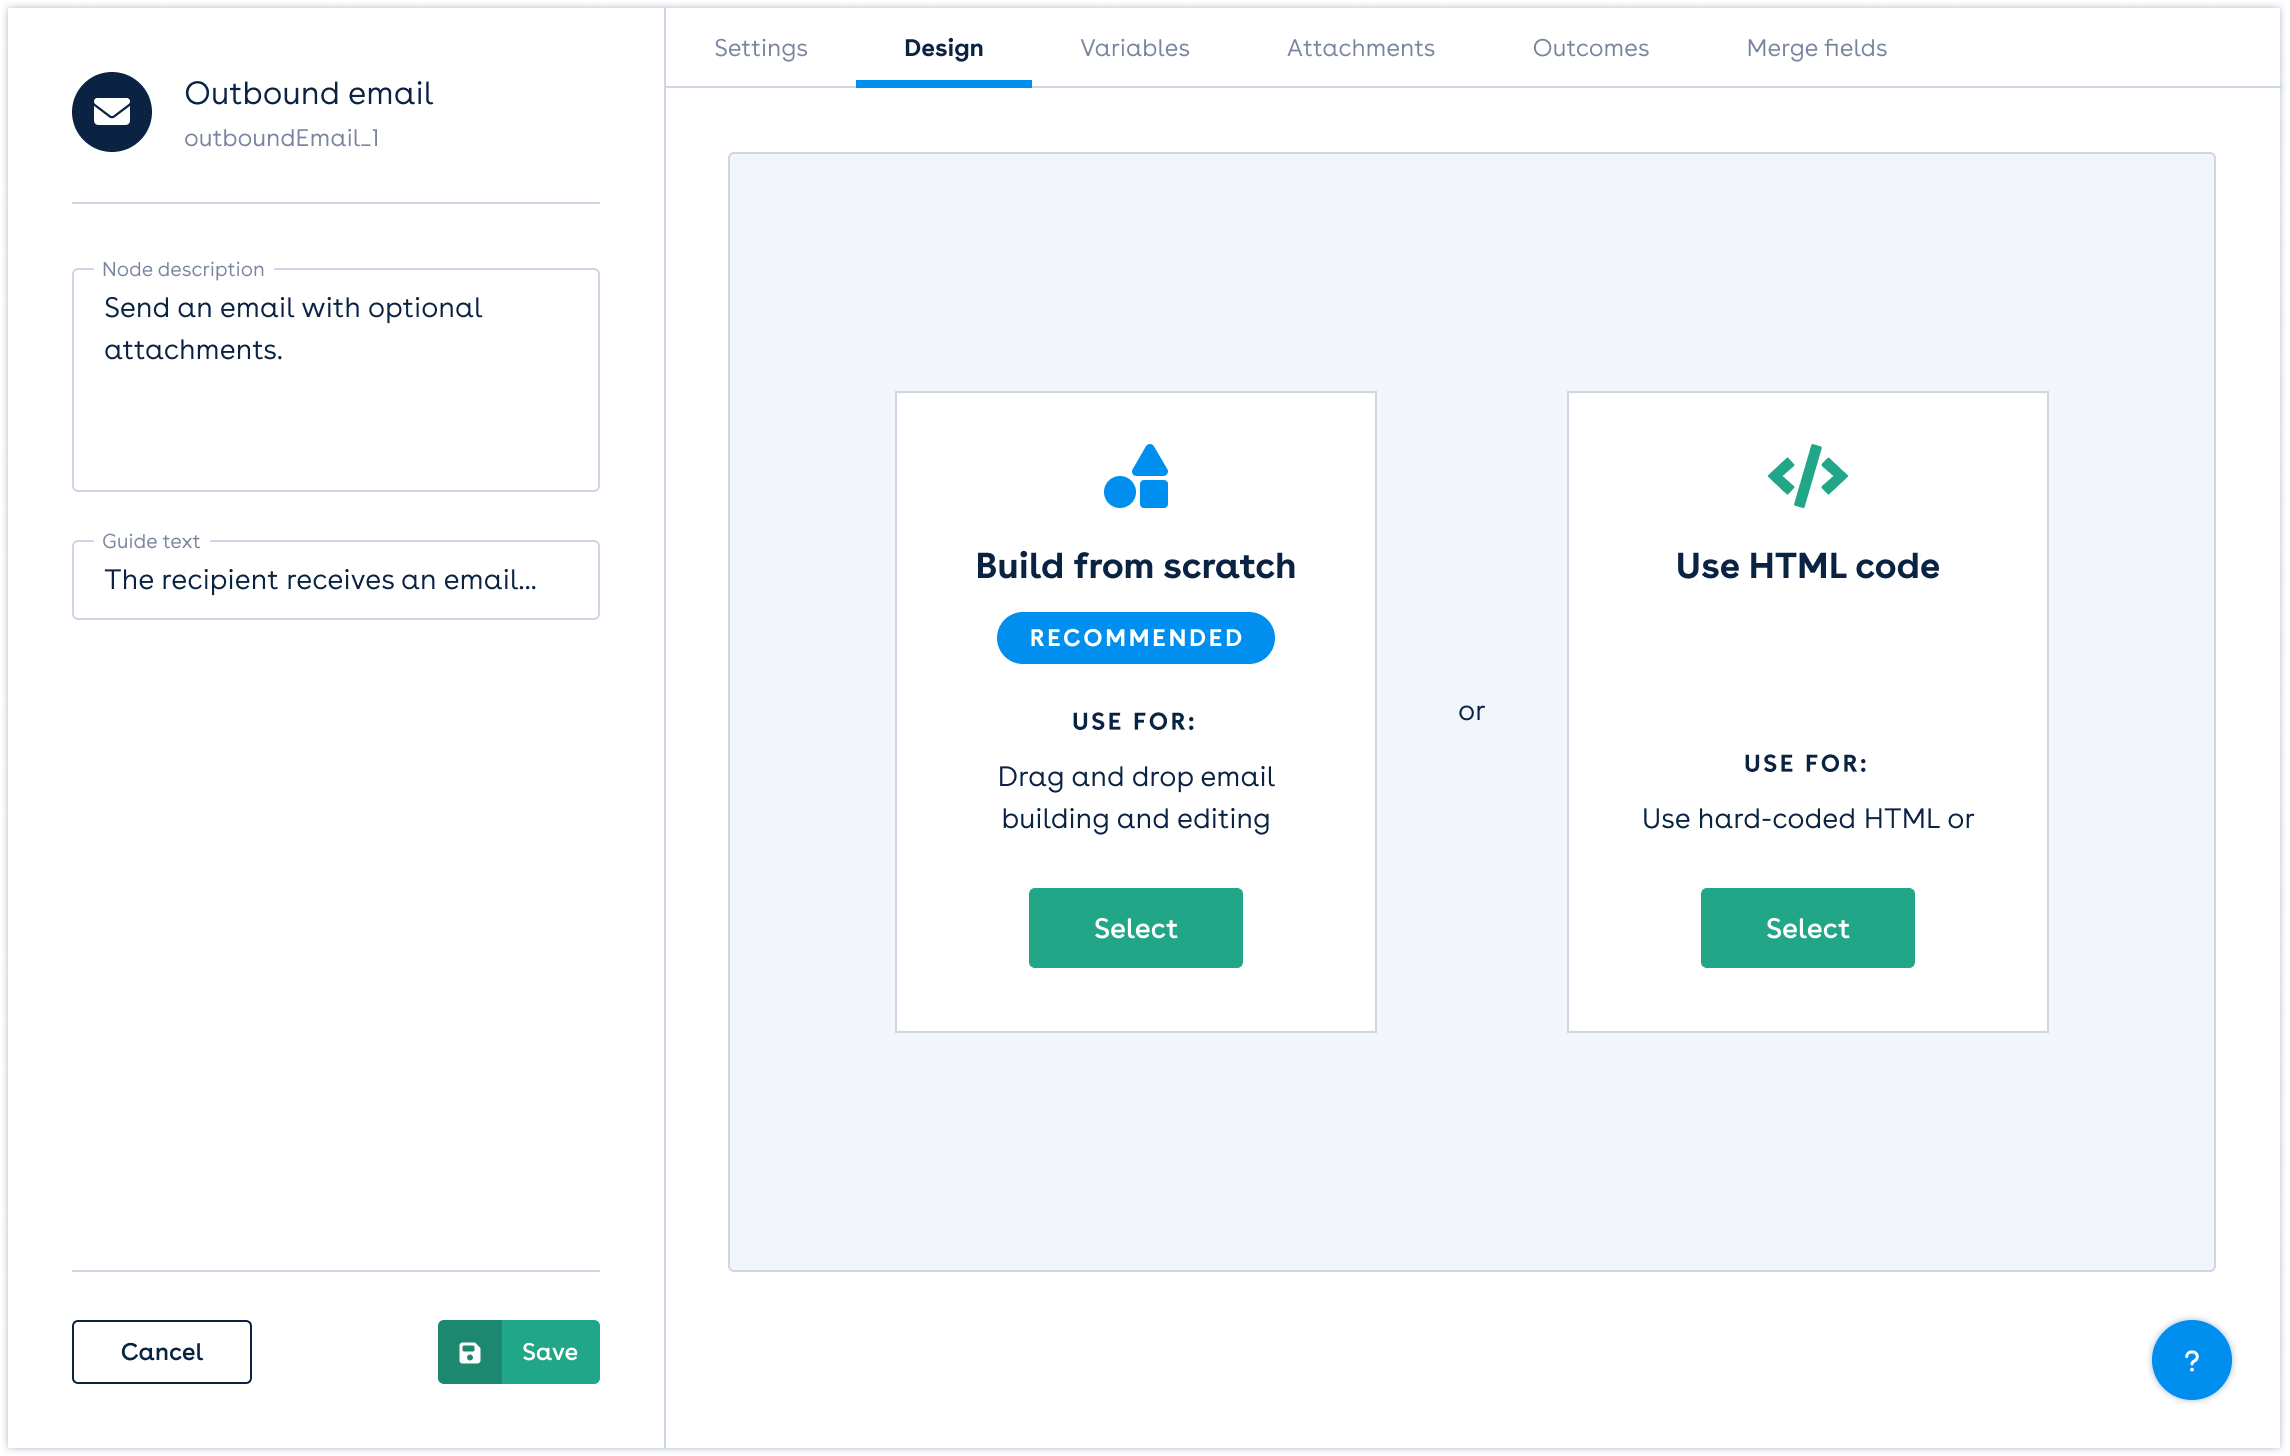Click the RECOMMENDED badge
The height and width of the screenshot is (1456, 2290).
(x=1136, y=638)
